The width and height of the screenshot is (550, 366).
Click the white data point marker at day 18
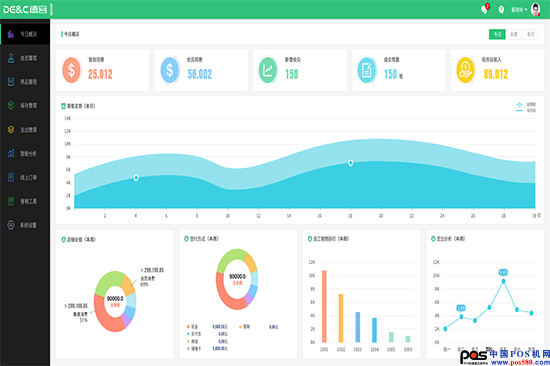(350, 163)
